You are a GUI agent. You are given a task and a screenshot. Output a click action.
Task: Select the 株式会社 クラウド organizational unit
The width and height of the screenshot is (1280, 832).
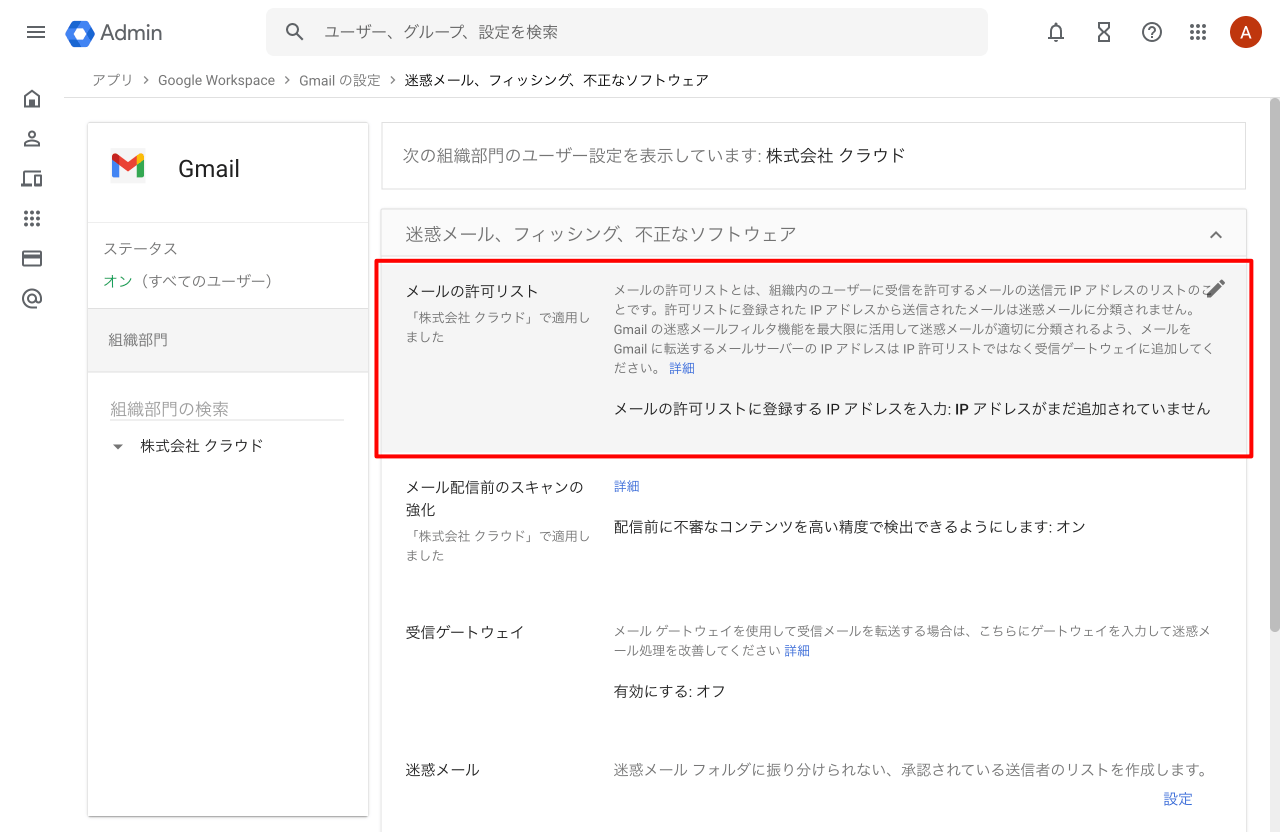(x=202, y=446)
